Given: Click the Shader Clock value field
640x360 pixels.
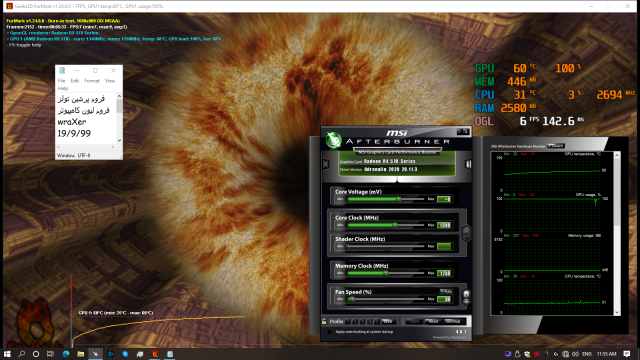Looking at the screenshot, I should click(444, 247).
